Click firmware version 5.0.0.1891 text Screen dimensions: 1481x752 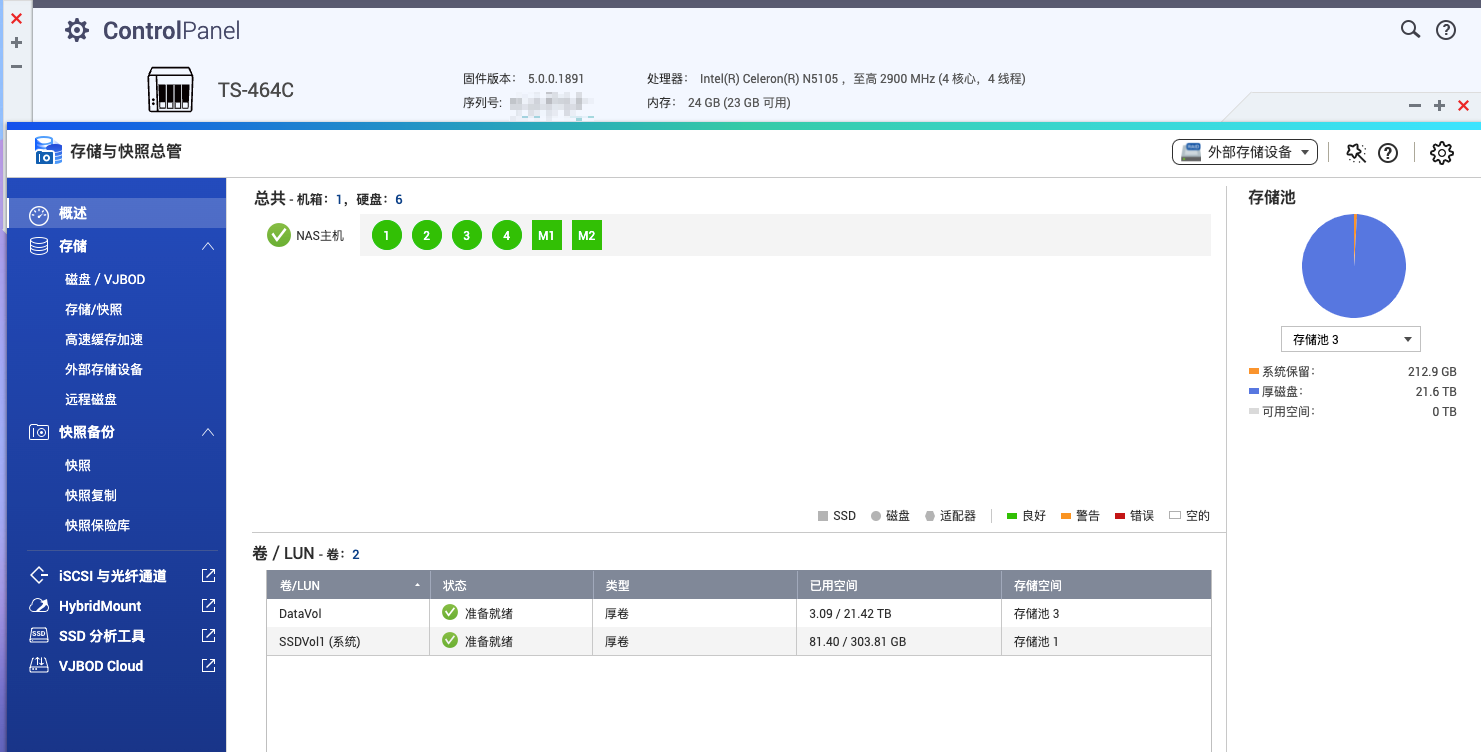(556, 79)
